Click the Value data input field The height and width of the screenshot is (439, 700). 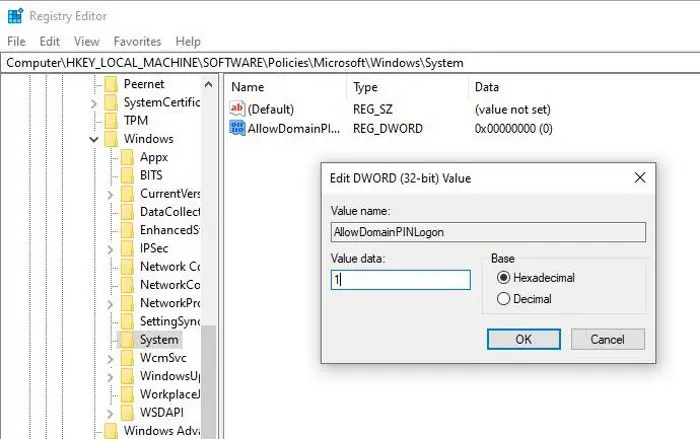pos(400,280)
